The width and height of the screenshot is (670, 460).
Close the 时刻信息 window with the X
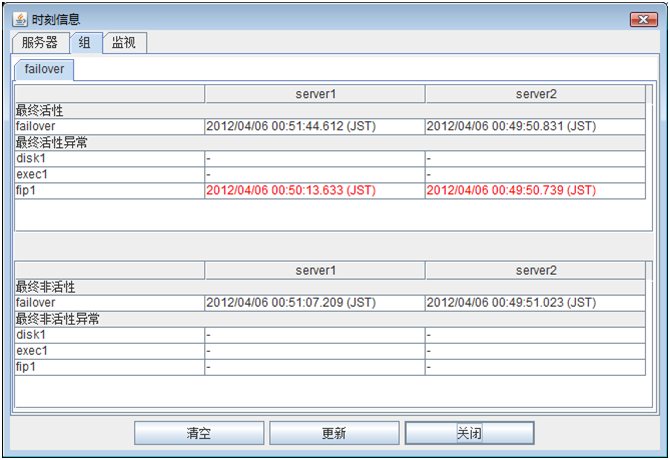click(643, 19)
